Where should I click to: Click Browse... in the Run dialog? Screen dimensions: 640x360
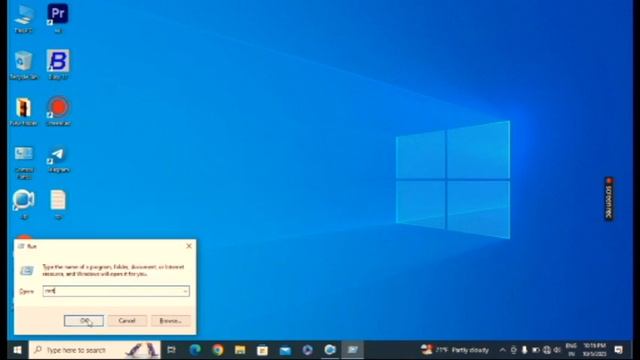pyautogui.click(x=171, y=320)
